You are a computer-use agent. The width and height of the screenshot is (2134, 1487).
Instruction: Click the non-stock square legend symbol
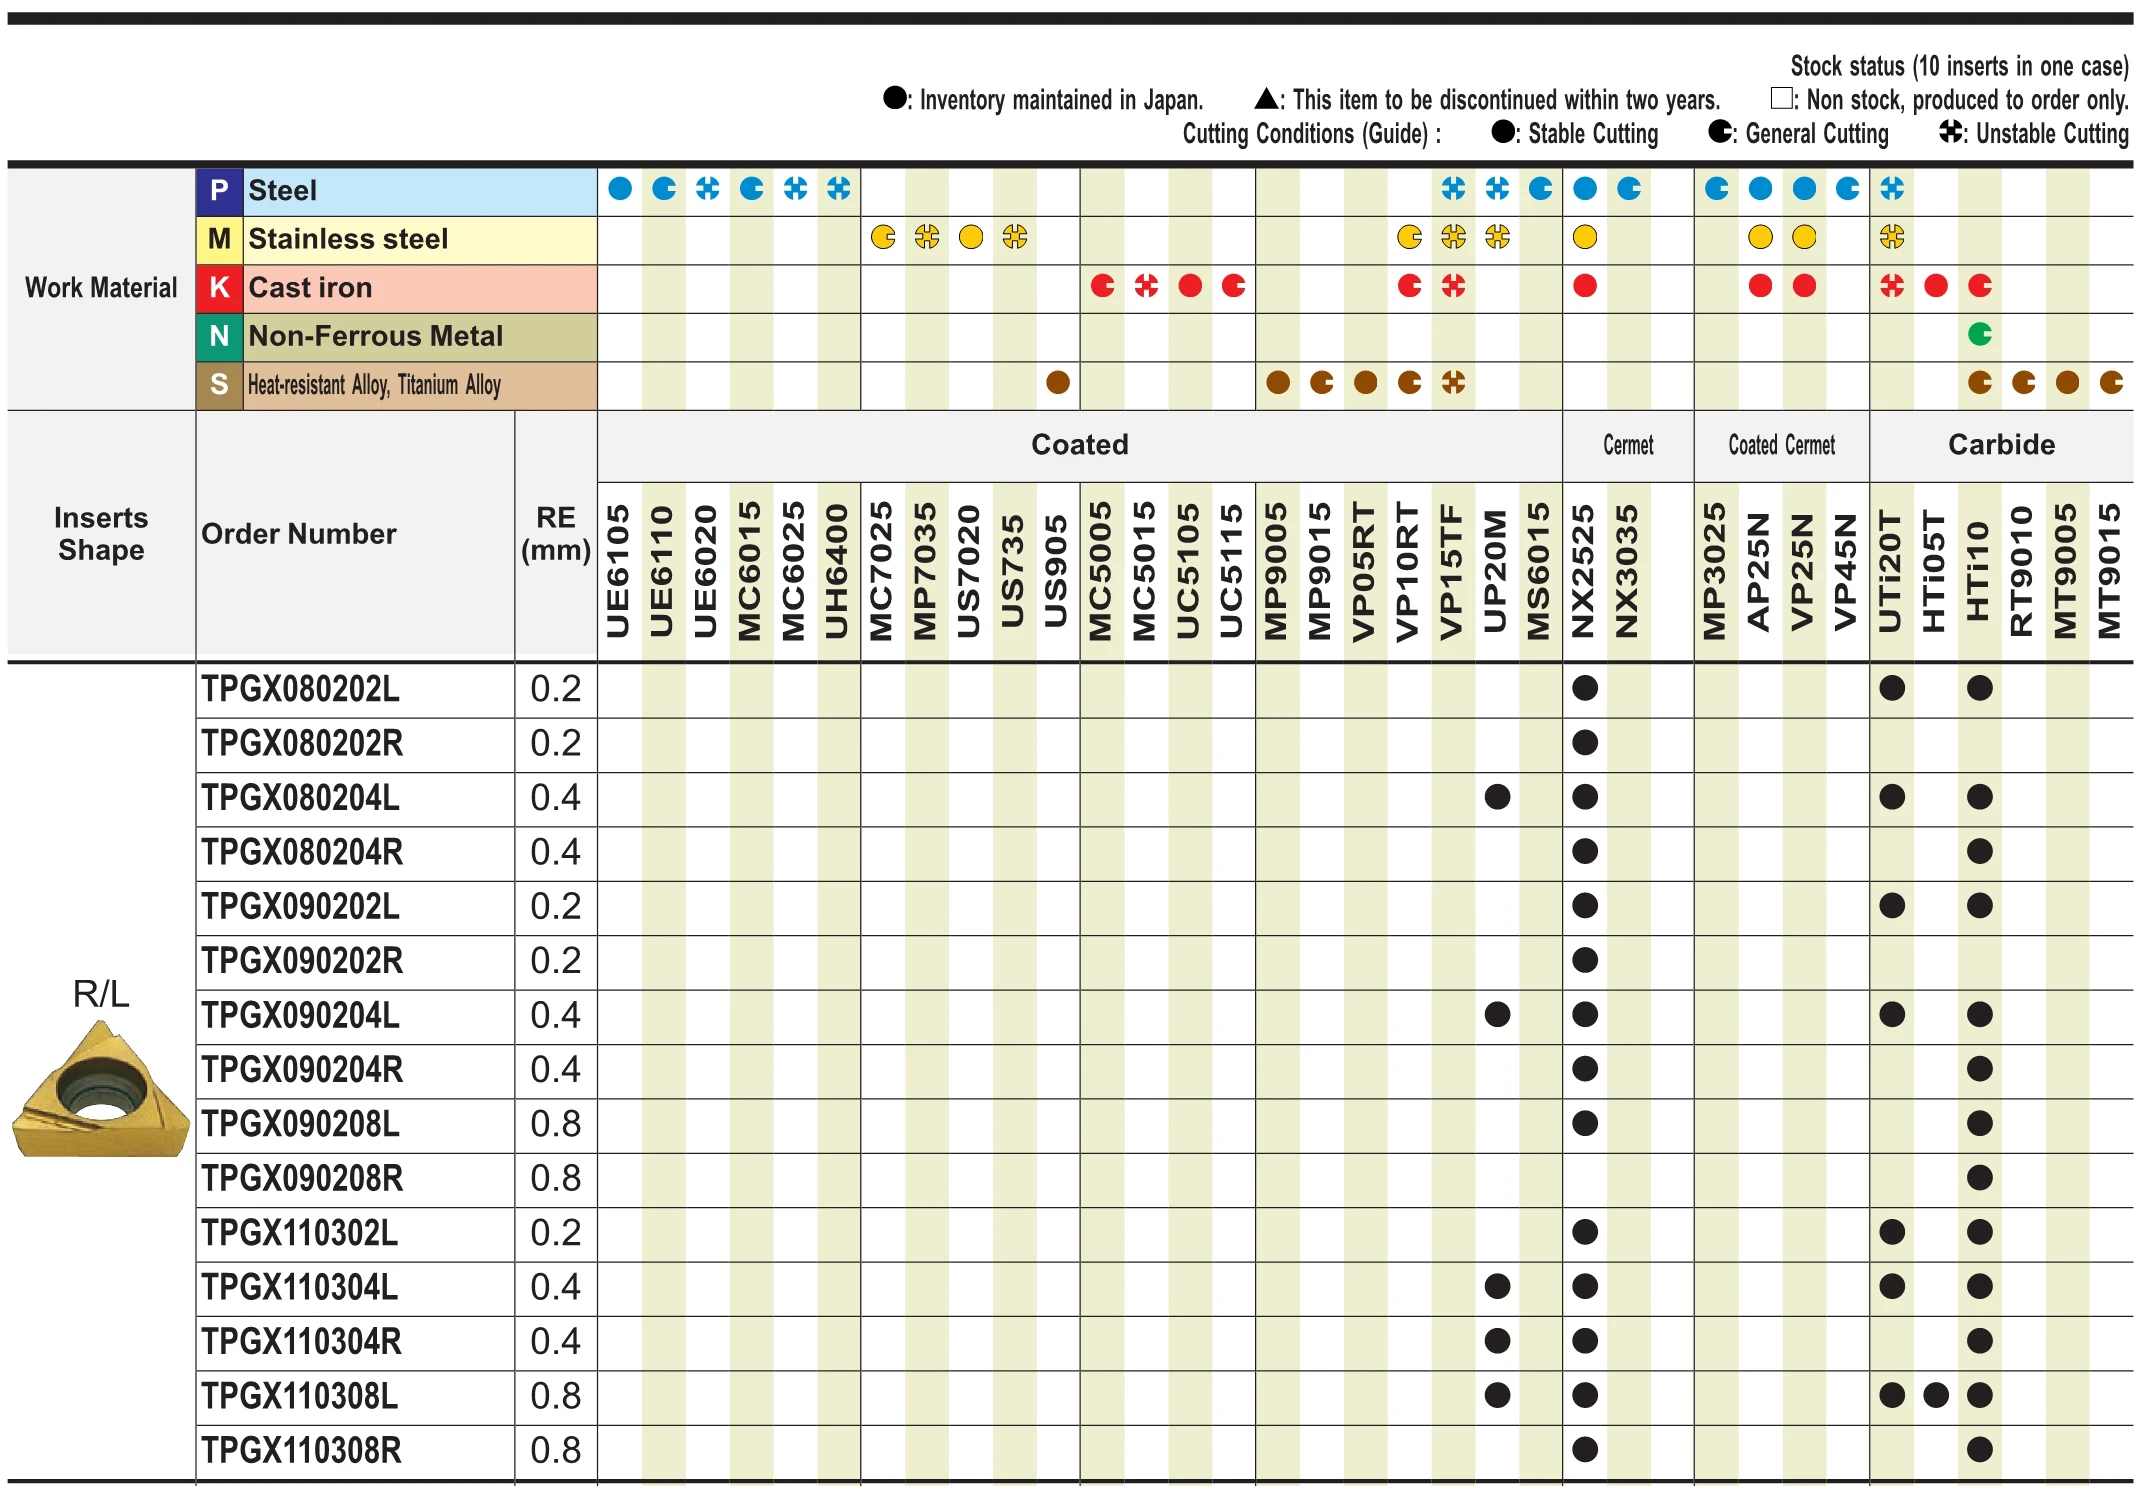point(1781,99)
